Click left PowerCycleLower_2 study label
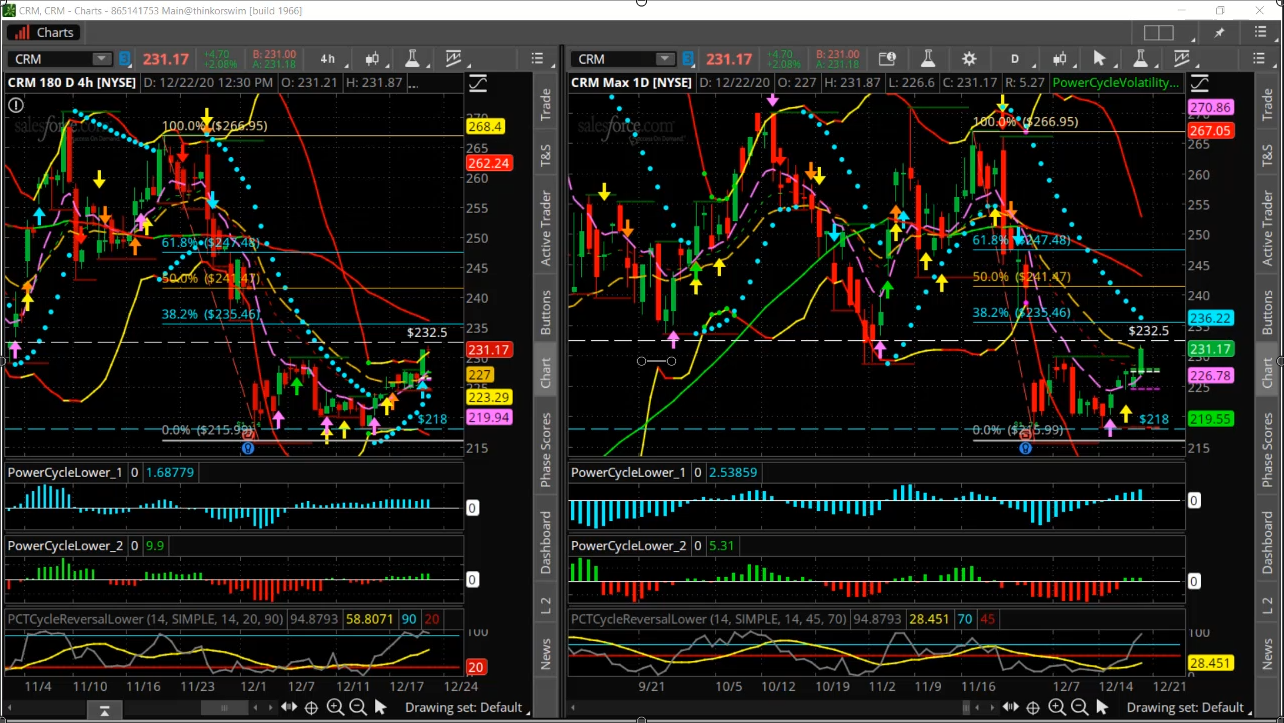Screen dimensions: 1284x723 [65, 546]
